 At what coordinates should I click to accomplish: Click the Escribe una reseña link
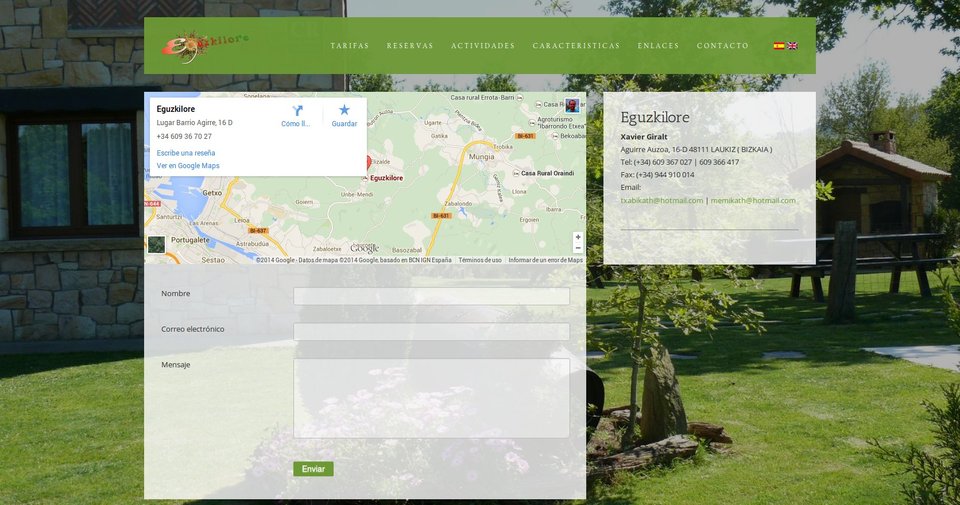click(186, 153)
